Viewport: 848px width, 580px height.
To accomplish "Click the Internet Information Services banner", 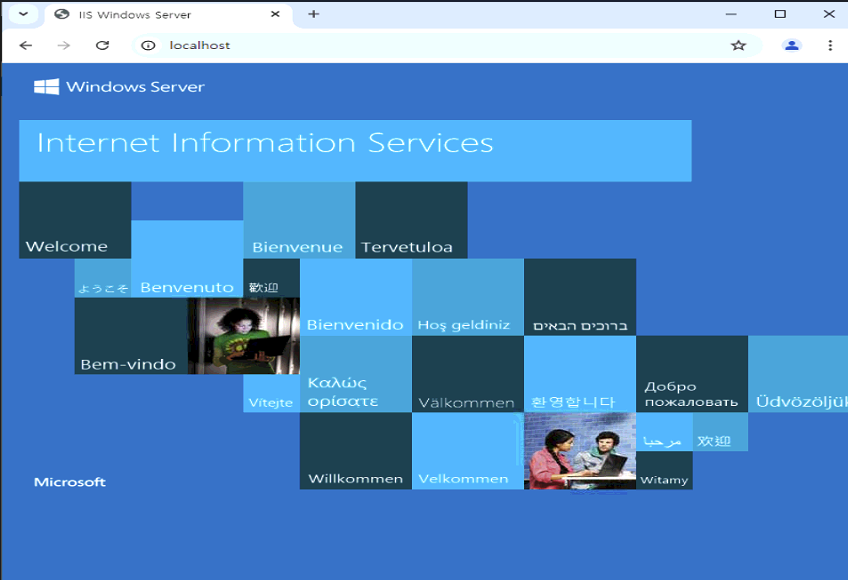I will click(355, 151).
